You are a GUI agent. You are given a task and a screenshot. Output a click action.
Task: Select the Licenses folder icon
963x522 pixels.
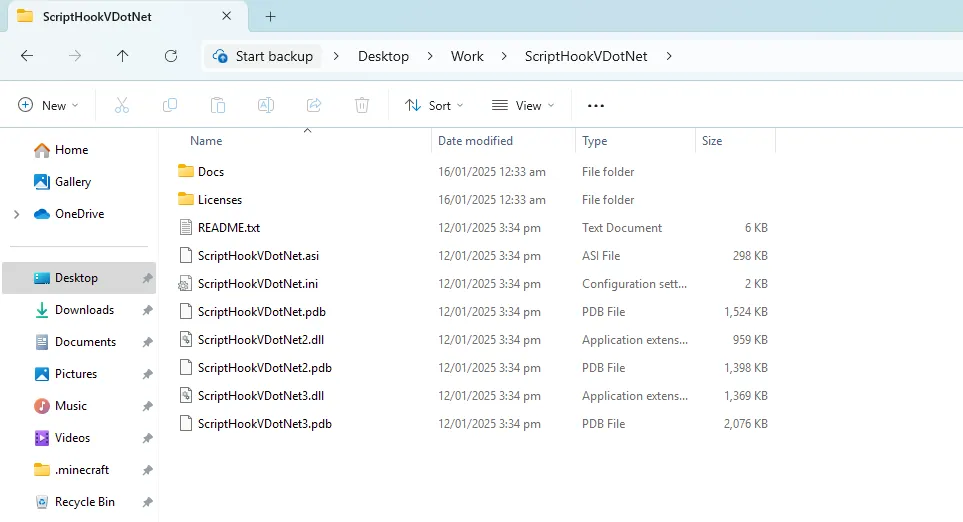(x=185, y=199)
